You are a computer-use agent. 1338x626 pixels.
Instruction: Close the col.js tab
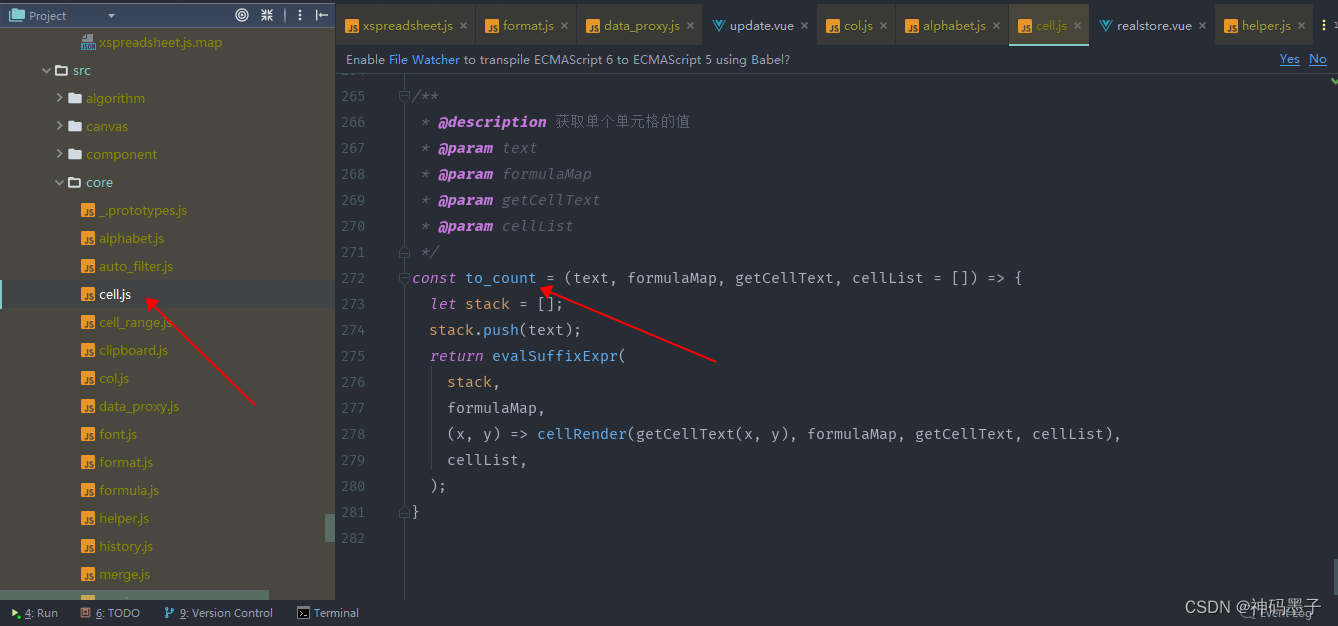pyautogui.click(x=882, y=26)
